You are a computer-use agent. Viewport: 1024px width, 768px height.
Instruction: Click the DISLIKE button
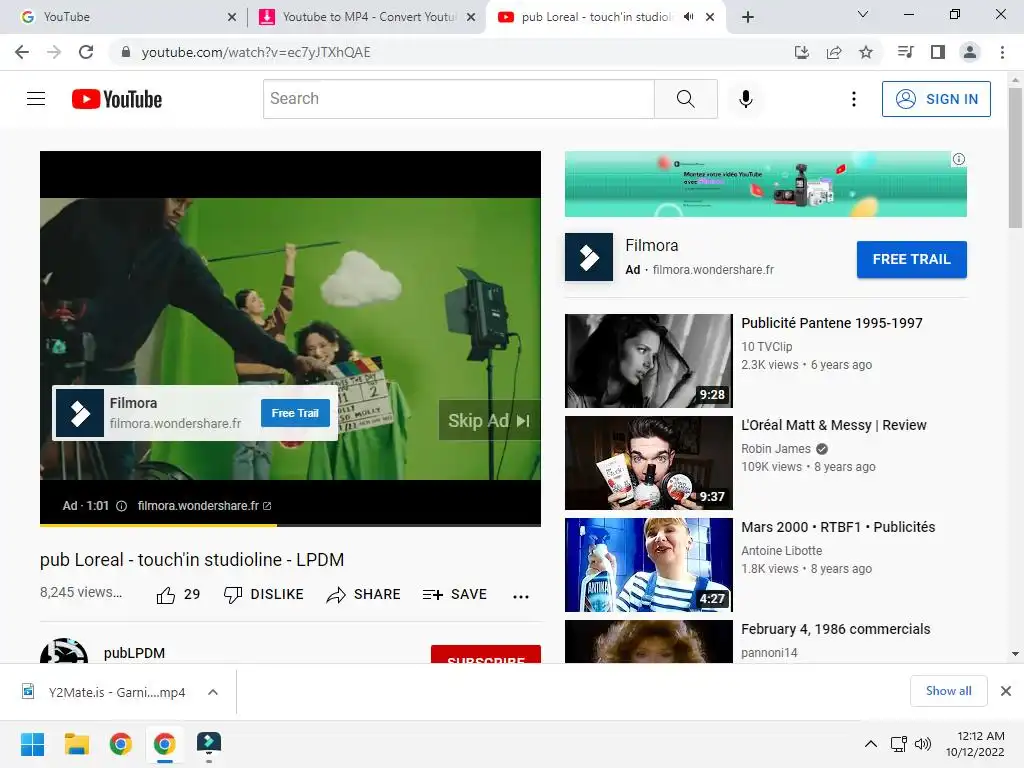click(x=263, y=594)
